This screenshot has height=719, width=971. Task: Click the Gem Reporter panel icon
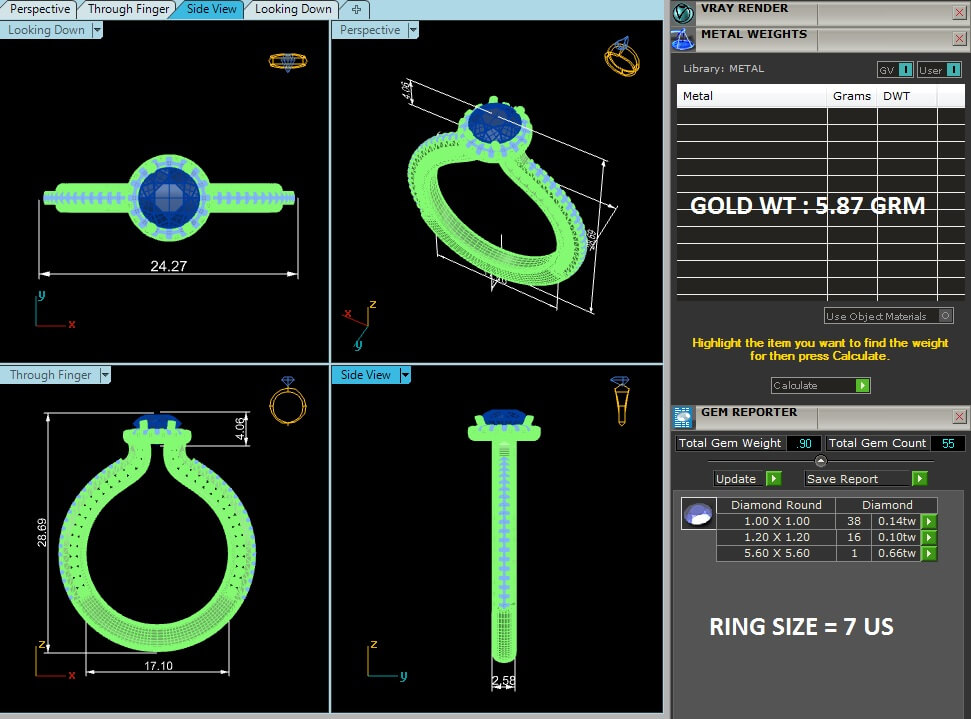(x=683, y=417)
